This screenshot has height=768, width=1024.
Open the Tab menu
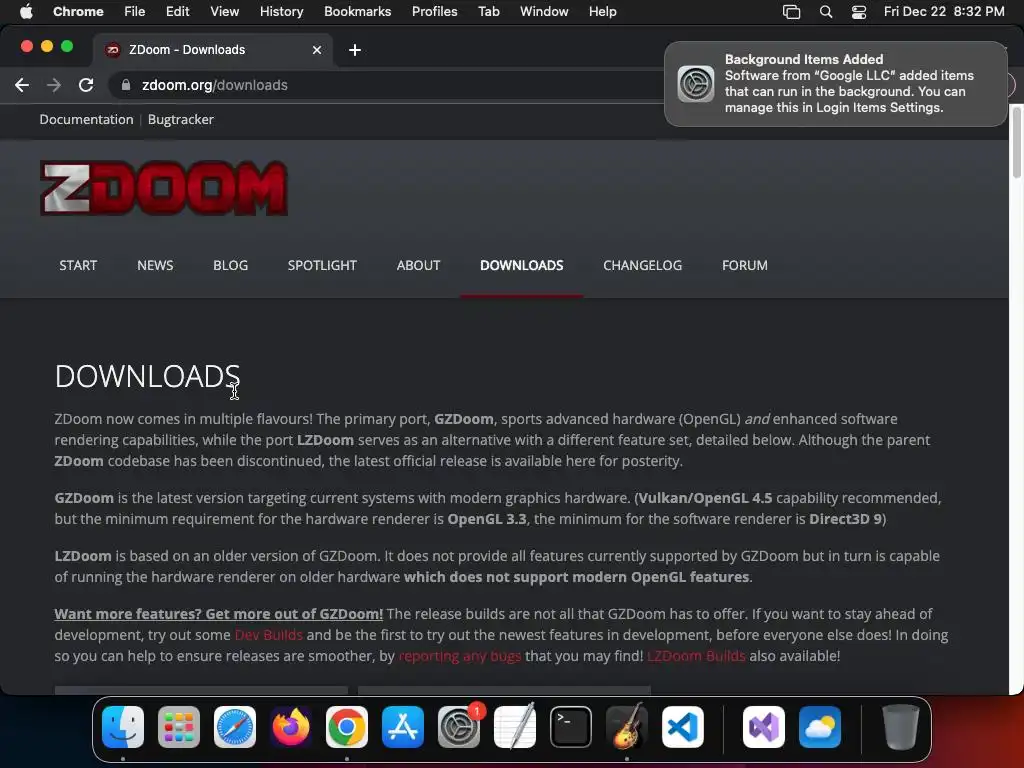488,11
